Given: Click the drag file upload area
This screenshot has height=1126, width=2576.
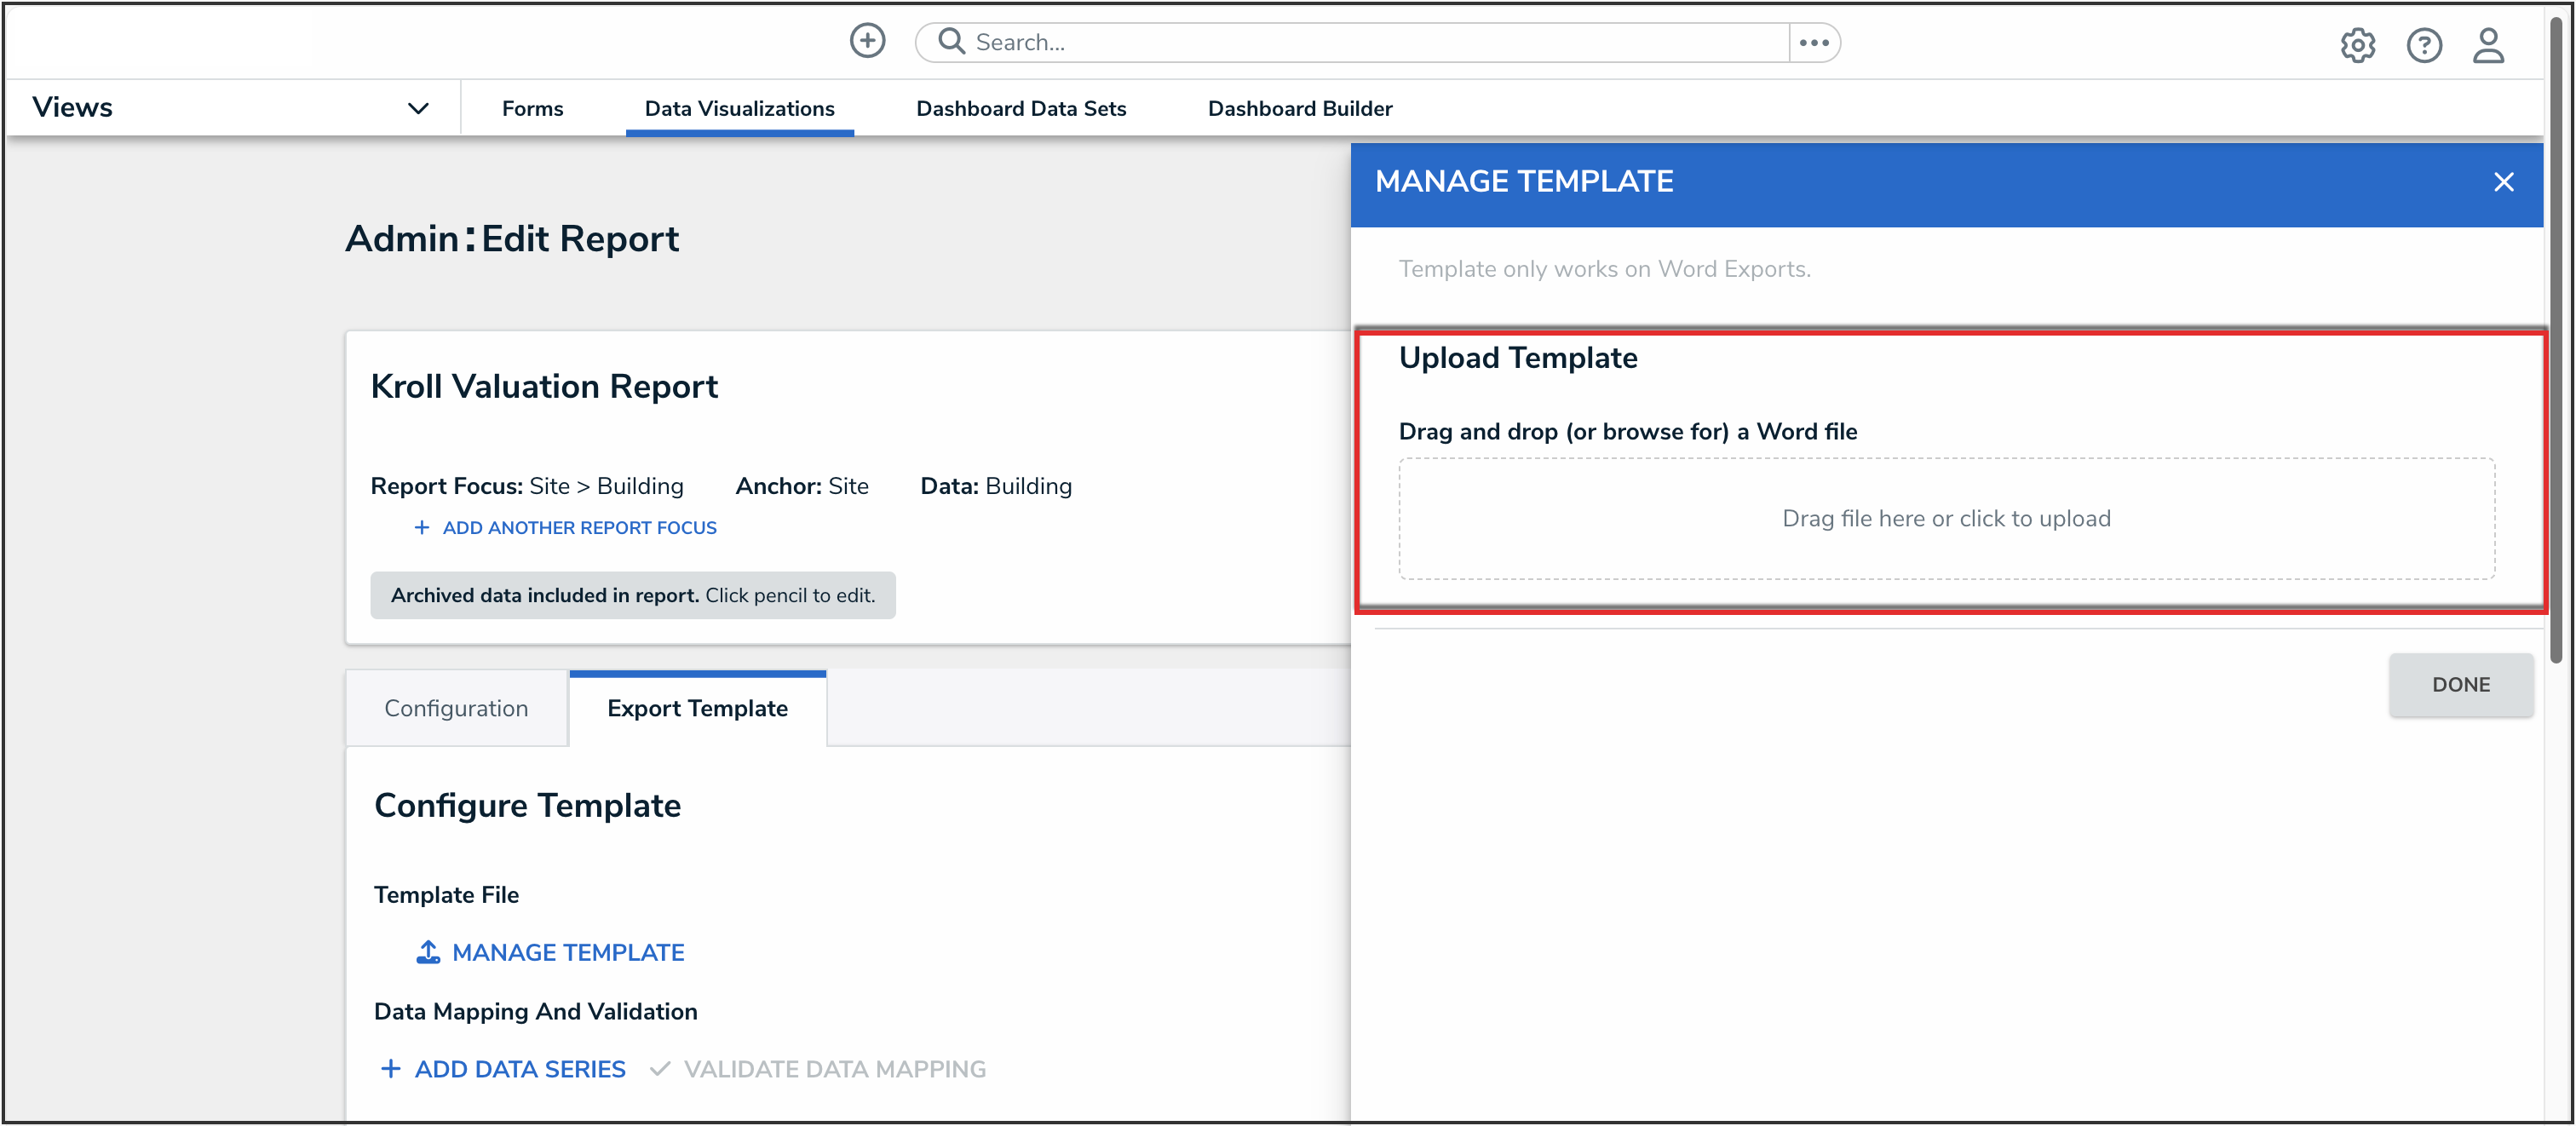Looking at the screenshot, I should [1945, 518].
